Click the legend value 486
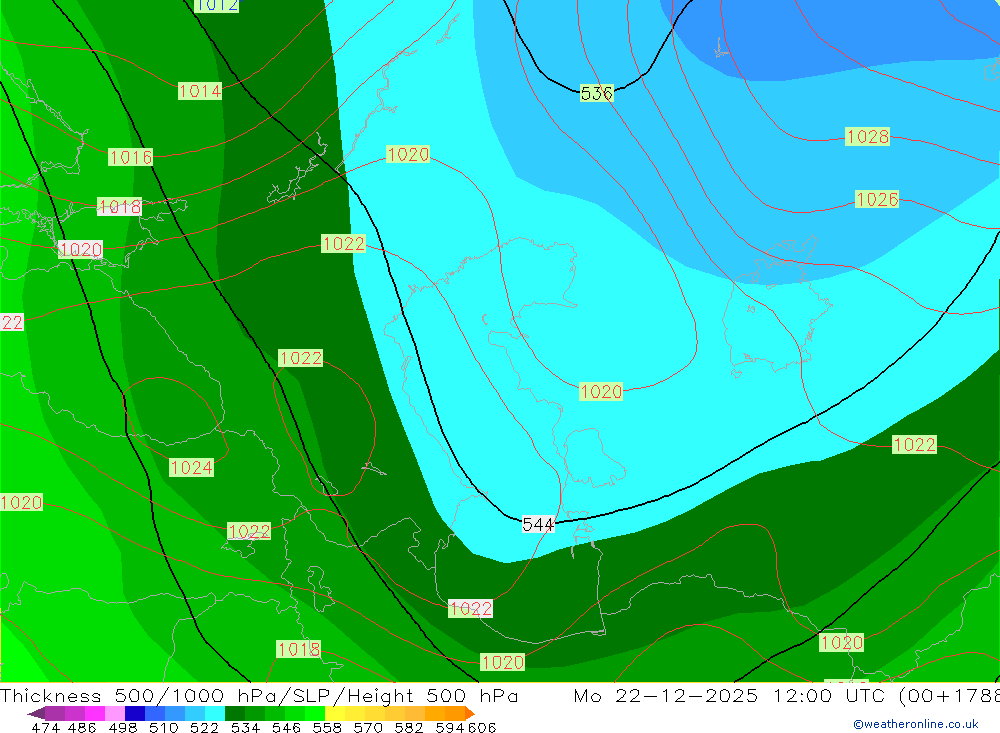This screenshot has width=1000, height=733. coord(82,727)
